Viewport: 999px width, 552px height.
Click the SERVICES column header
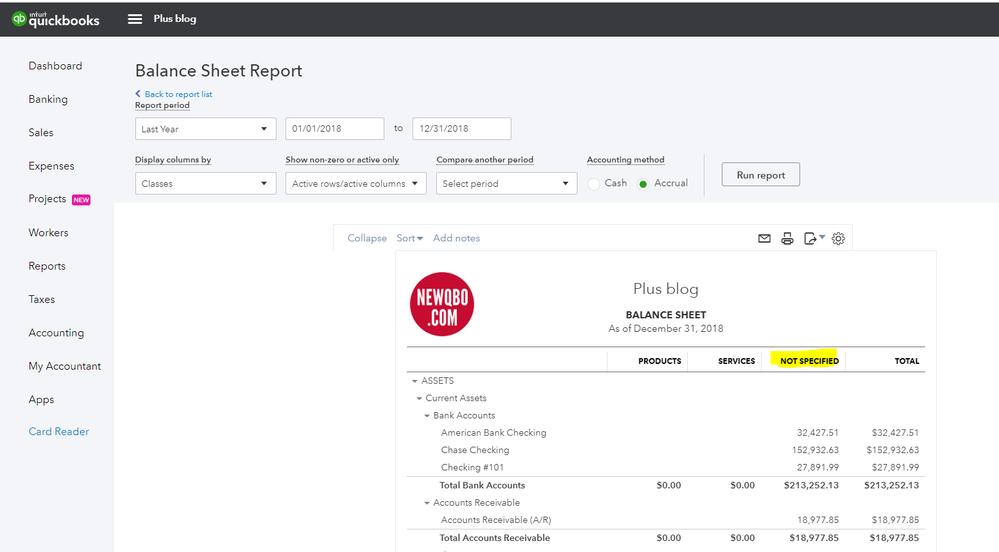click(x=737, y=361)
